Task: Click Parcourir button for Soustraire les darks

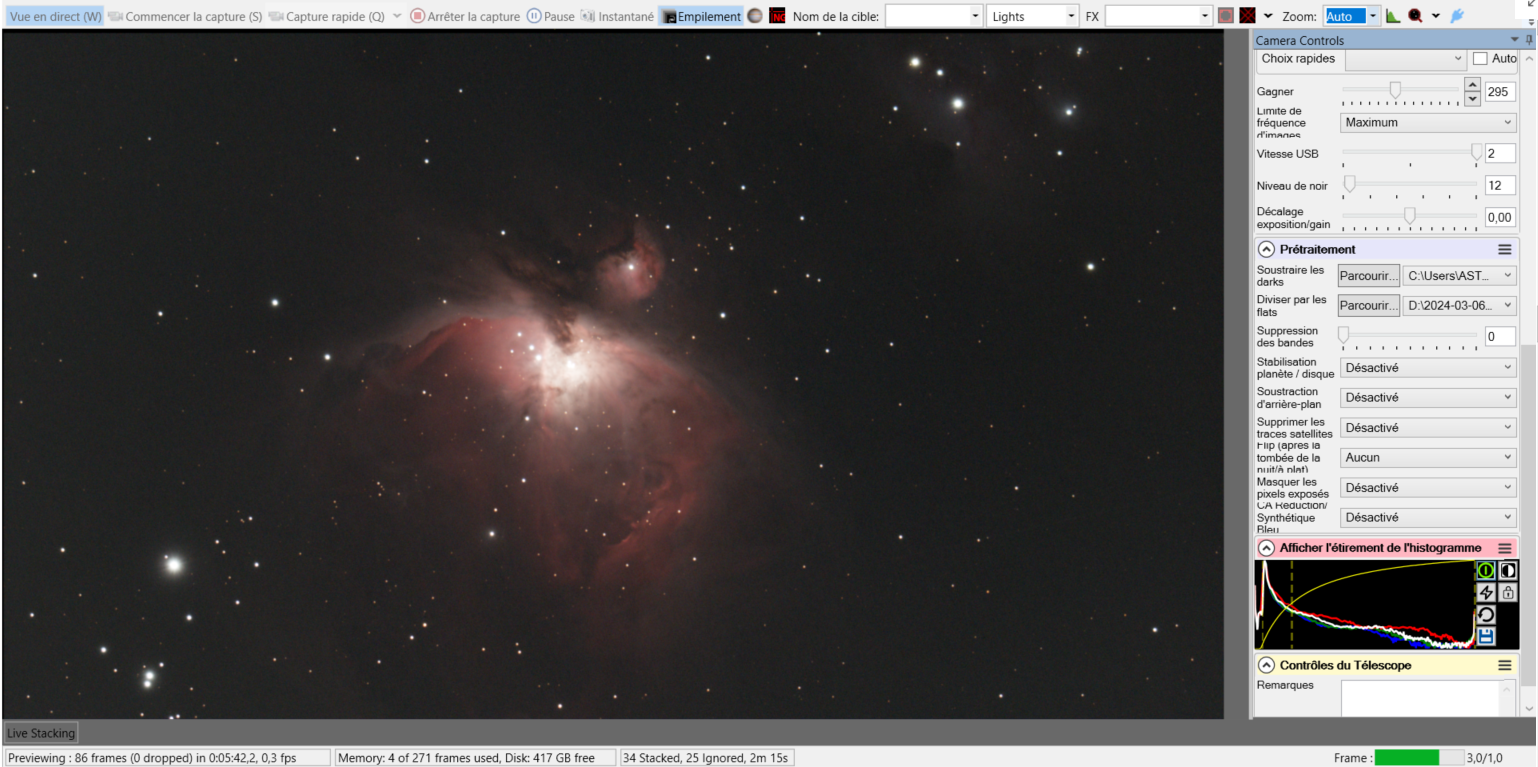Action: [1369, 275]
